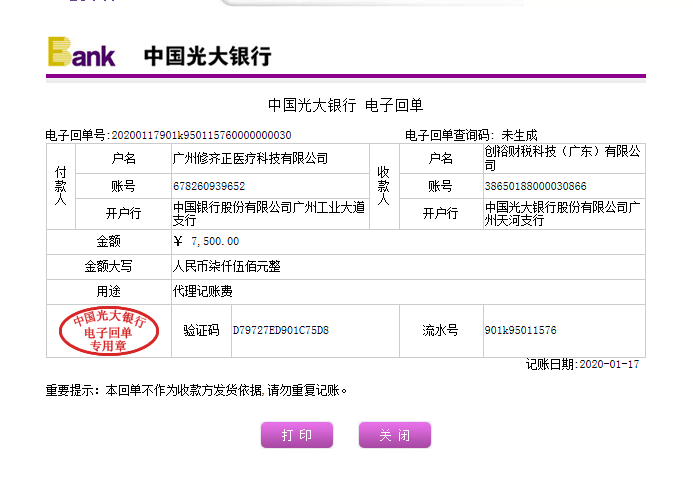Select the booking date 2020-01-17

(609, 365)
